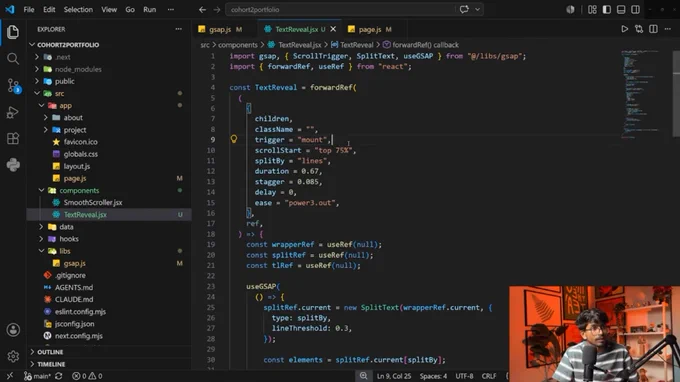Open Source Control view with badge
680x382 pixels.
tap(13, 85)
